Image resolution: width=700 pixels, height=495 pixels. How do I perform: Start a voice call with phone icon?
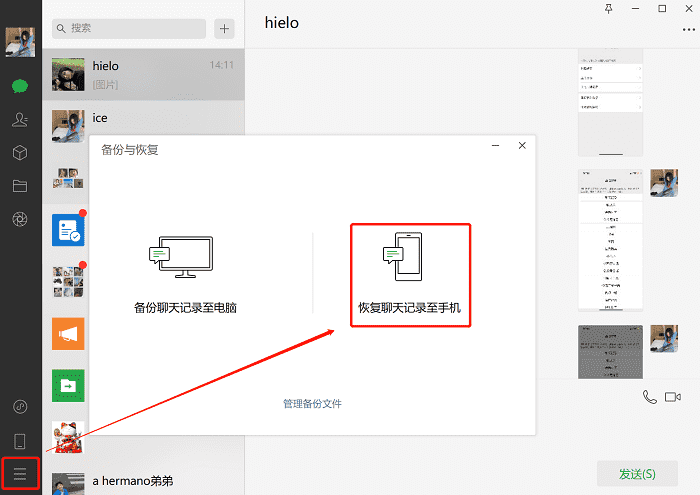pyautogui.click(x=650, y=397)
